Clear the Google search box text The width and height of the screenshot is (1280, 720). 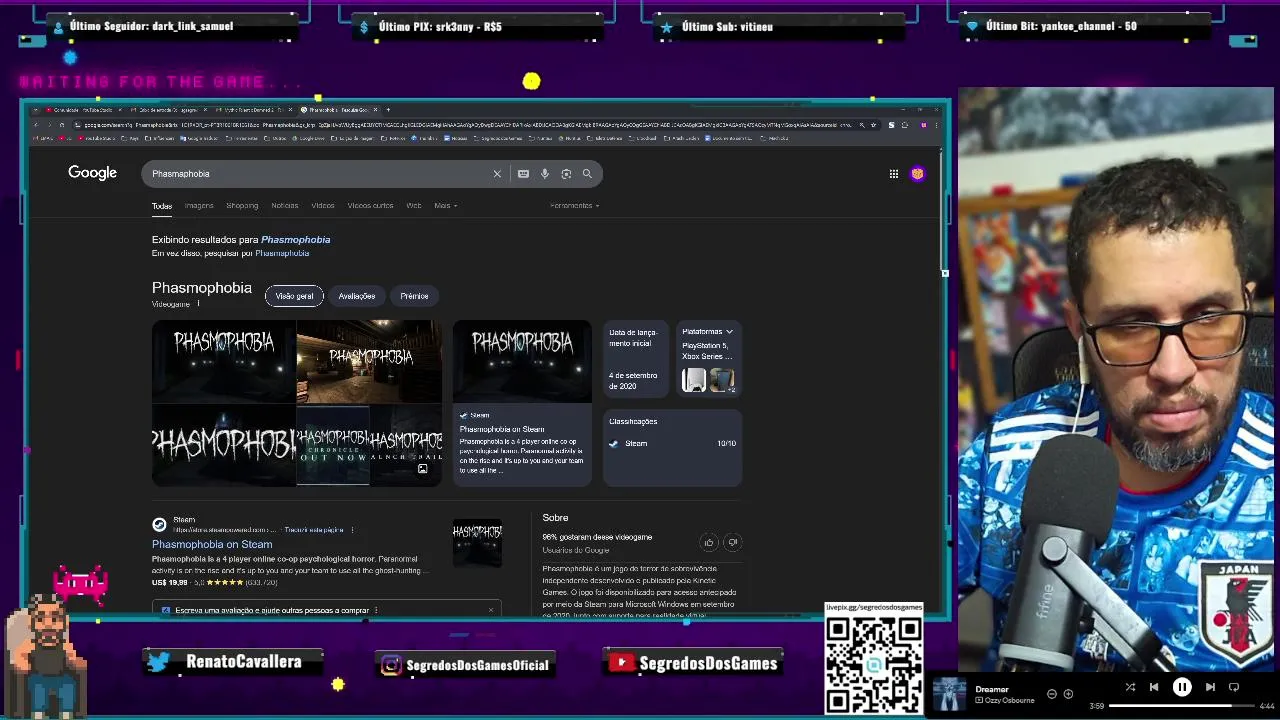point(497,174)
